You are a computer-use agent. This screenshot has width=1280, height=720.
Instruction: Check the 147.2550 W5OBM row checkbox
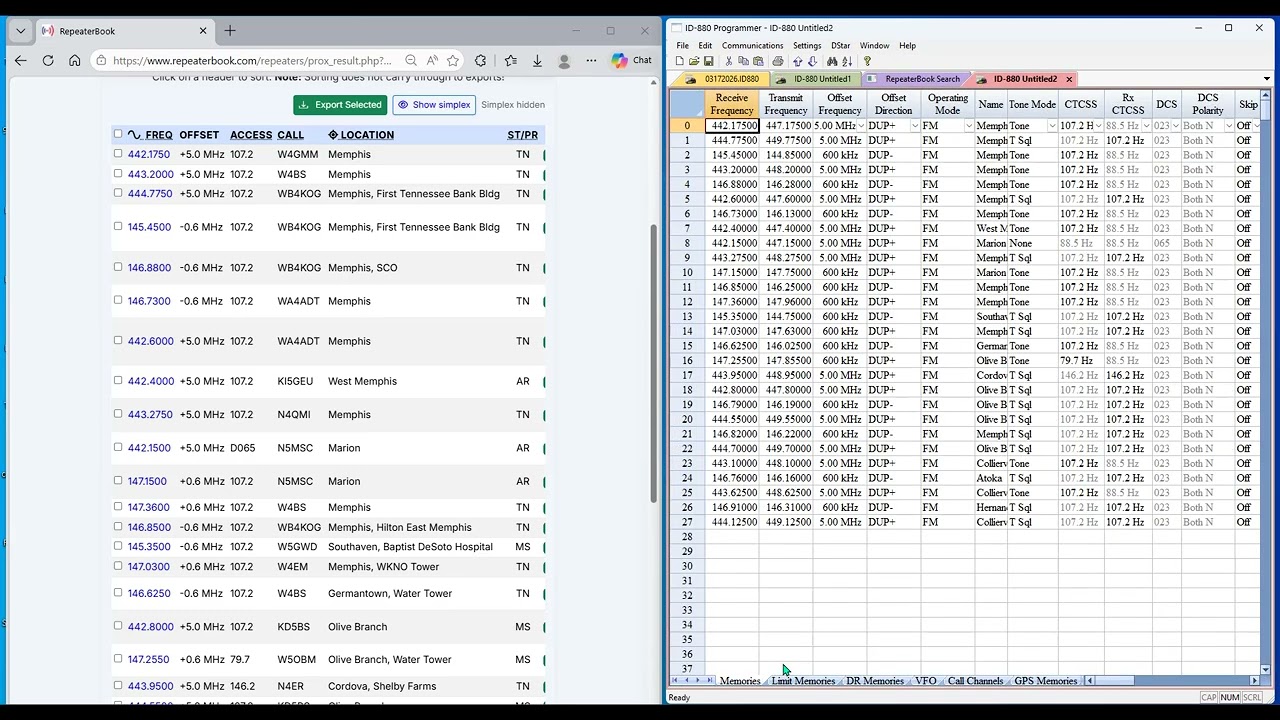point(118,659)
